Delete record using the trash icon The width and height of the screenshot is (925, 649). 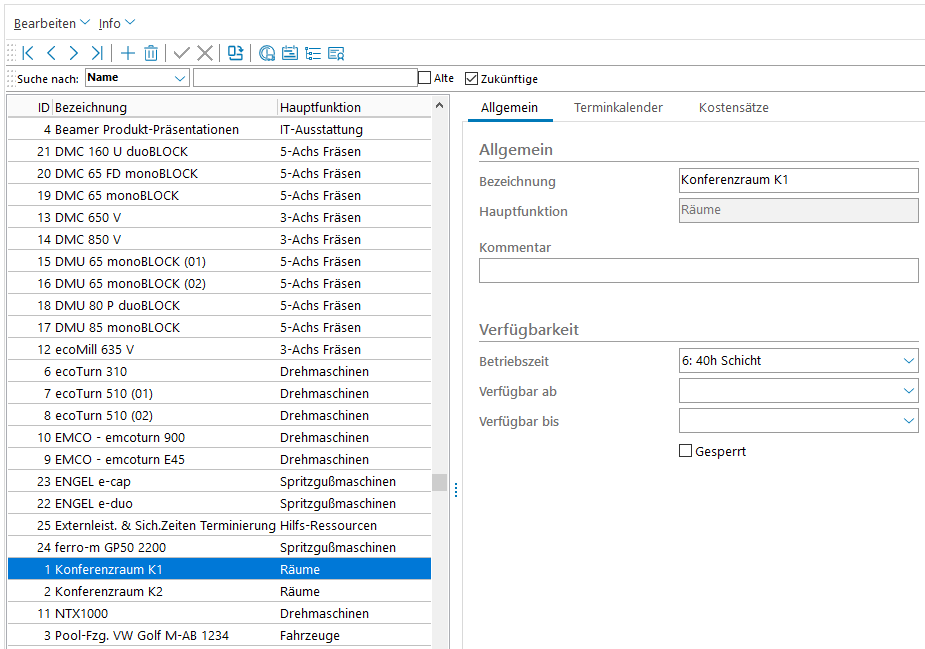coord(151,53)
